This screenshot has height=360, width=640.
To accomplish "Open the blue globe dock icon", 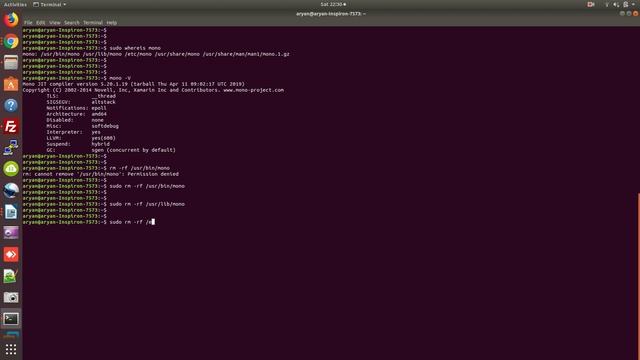I will pyautogui.click(x=11, y=190).
